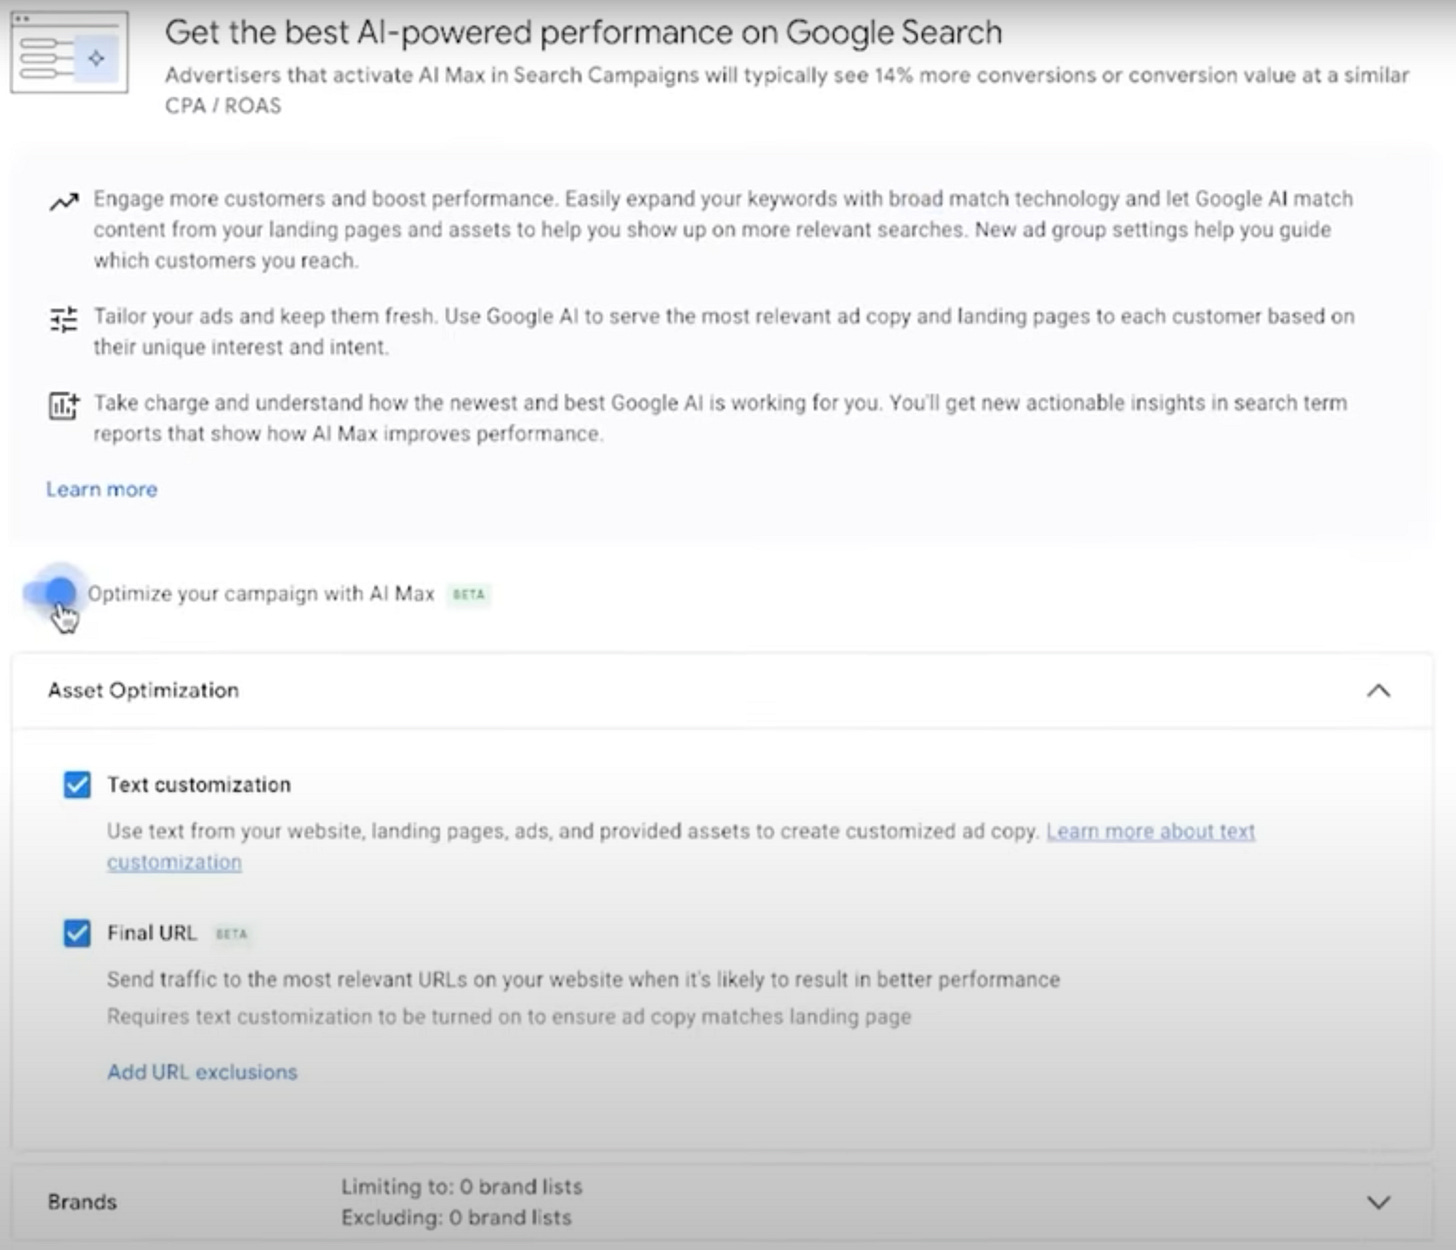
Task: Toggle the Optimize your campaign with AI Max switch
Action: click(51, 593)
